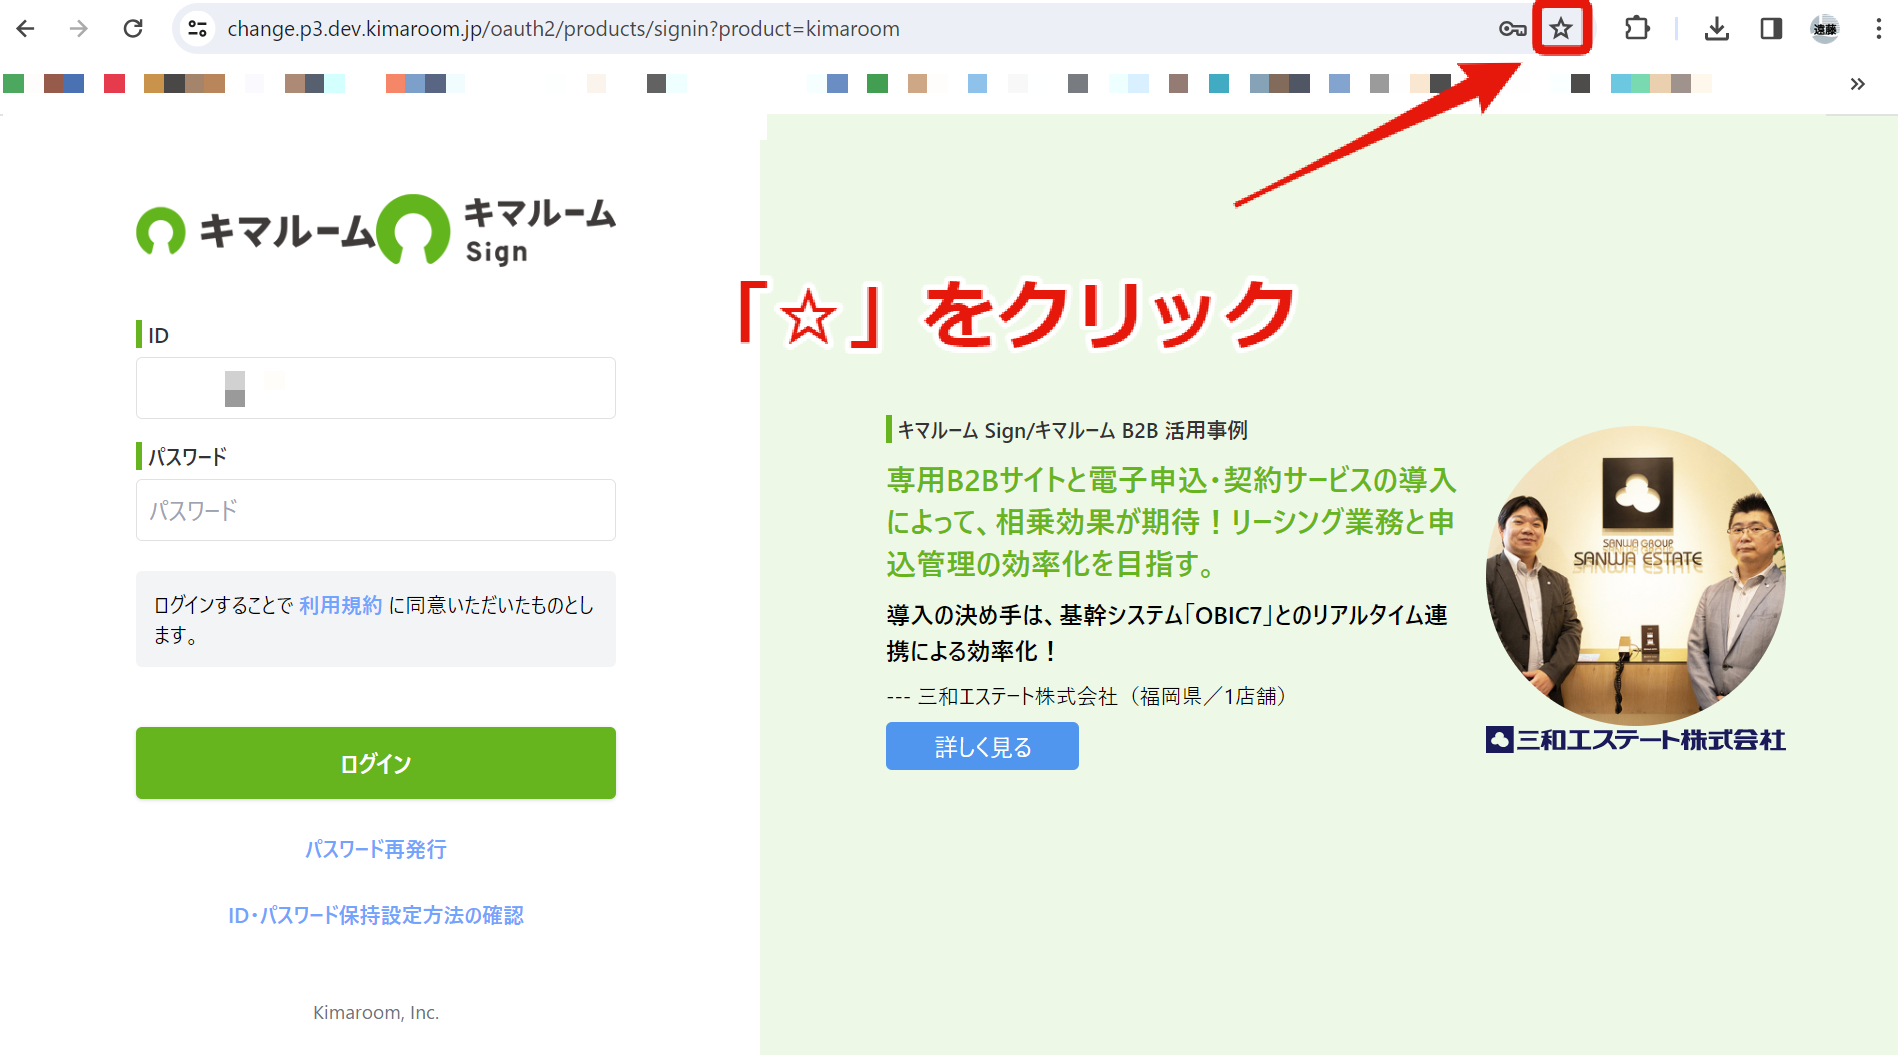Bookmark this page with the star icon
Image resolution: width=1898 pixels, height=1055 pixels.
tap(1561, 29)
